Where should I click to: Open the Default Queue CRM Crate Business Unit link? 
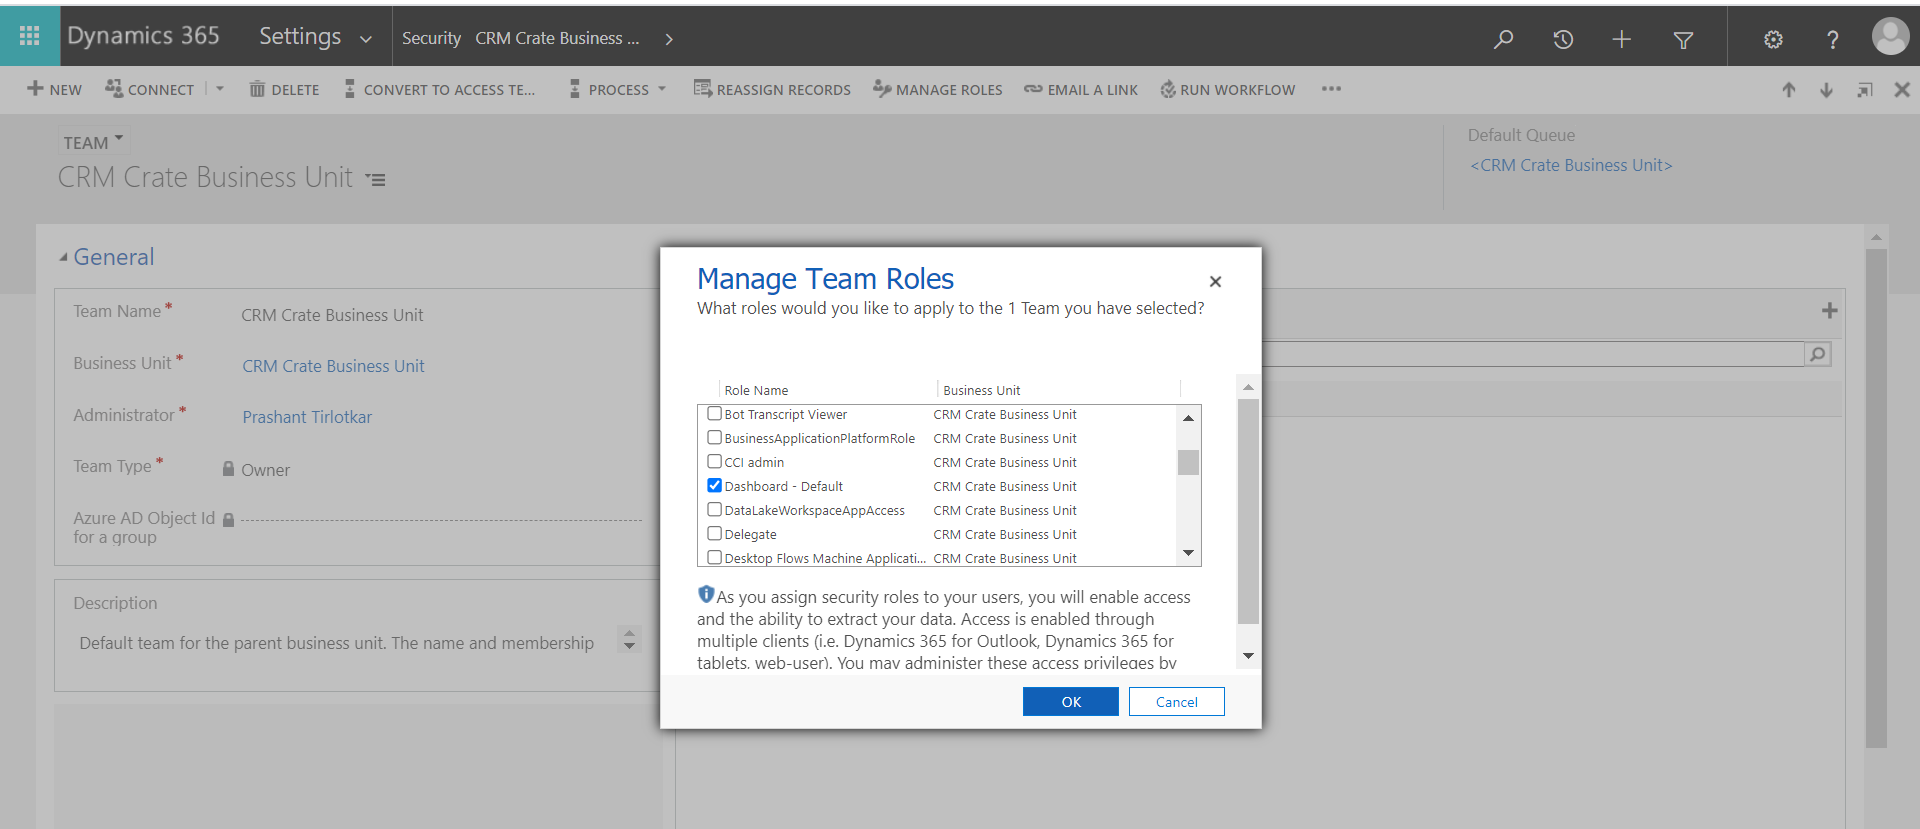1571,165
